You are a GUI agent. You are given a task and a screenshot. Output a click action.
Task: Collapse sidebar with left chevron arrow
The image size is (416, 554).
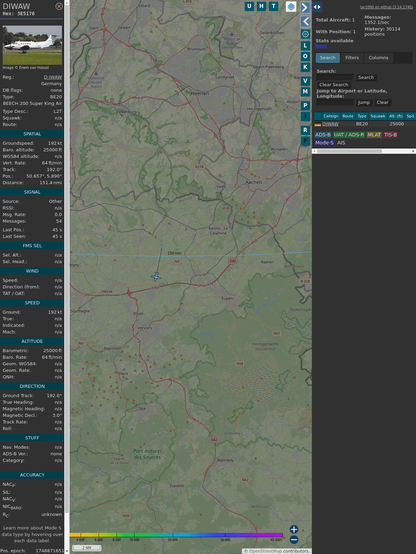[305, 21]
